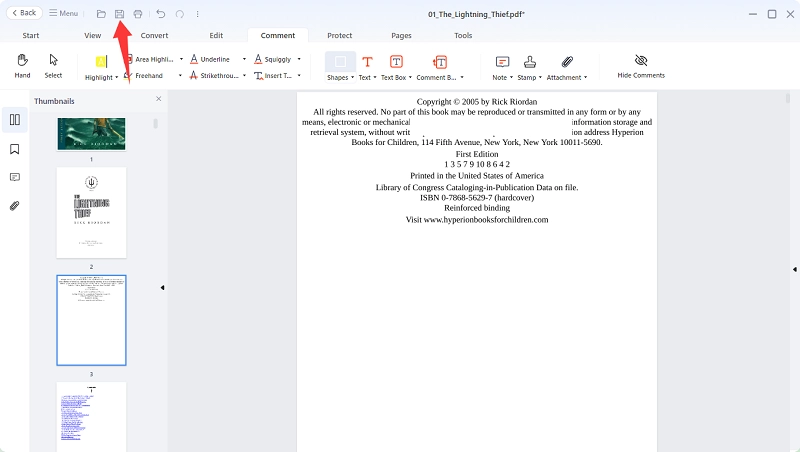Open the Bookmarks sidebar icon

click(x=15, y=149)
